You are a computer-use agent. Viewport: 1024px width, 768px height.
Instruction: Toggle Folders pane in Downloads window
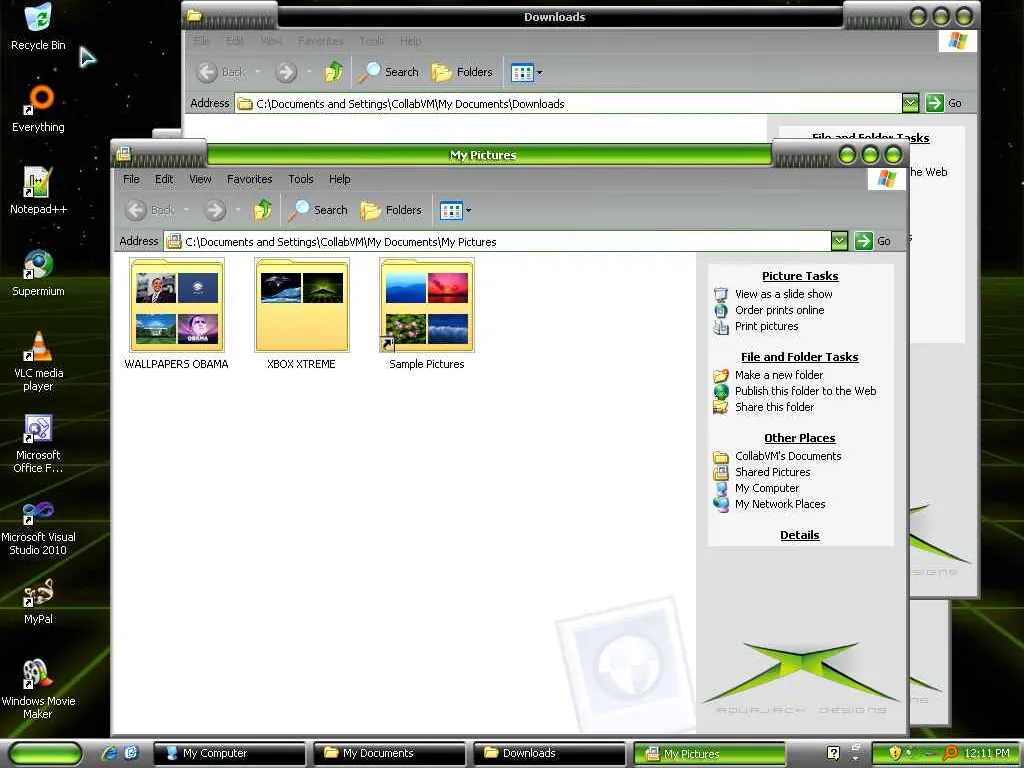point(462,72)
